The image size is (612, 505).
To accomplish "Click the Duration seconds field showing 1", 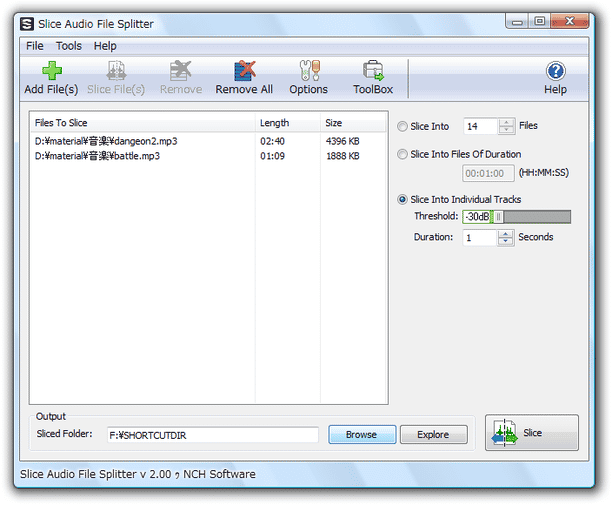I will click(x=480, y=238).
